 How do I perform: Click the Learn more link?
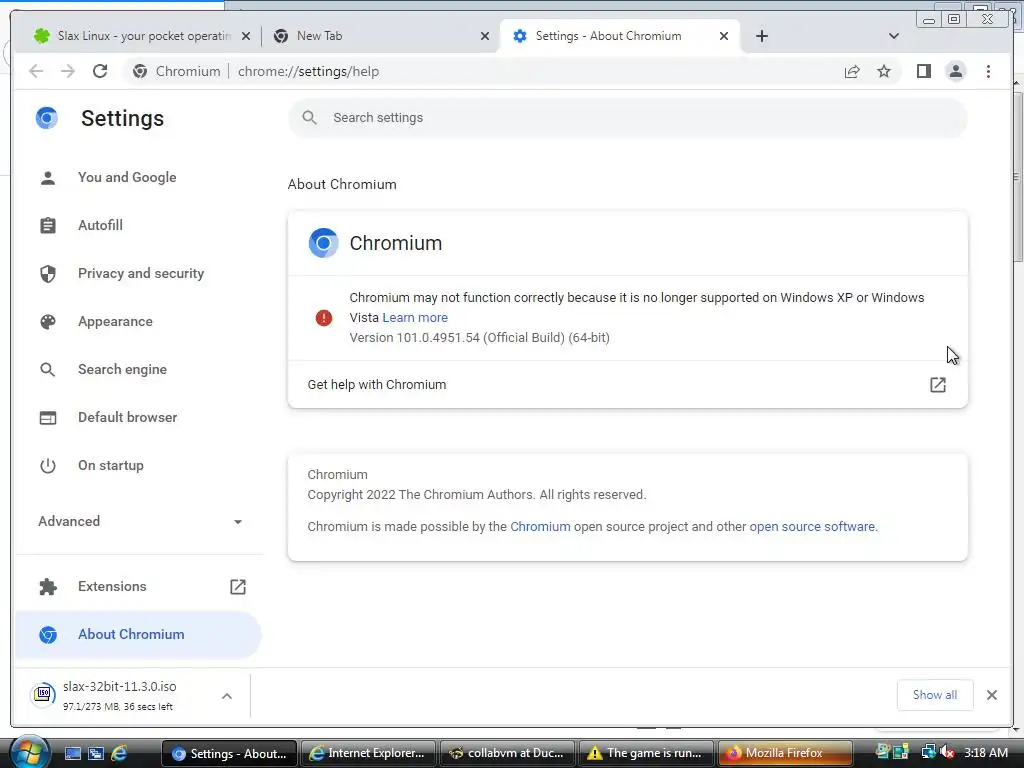click(x=415, y=318)
